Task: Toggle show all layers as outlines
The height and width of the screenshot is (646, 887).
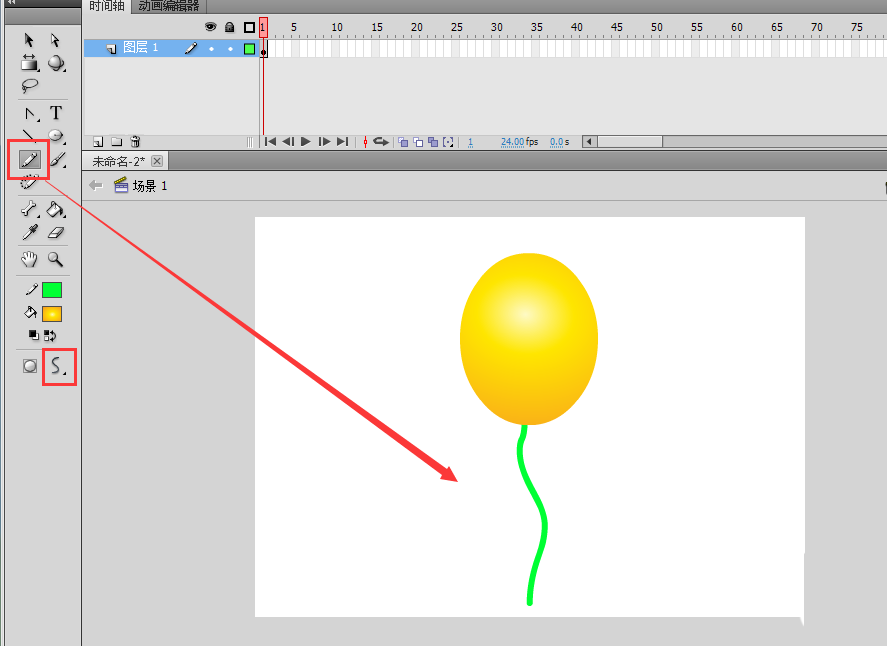Action: tap(249, 27)
